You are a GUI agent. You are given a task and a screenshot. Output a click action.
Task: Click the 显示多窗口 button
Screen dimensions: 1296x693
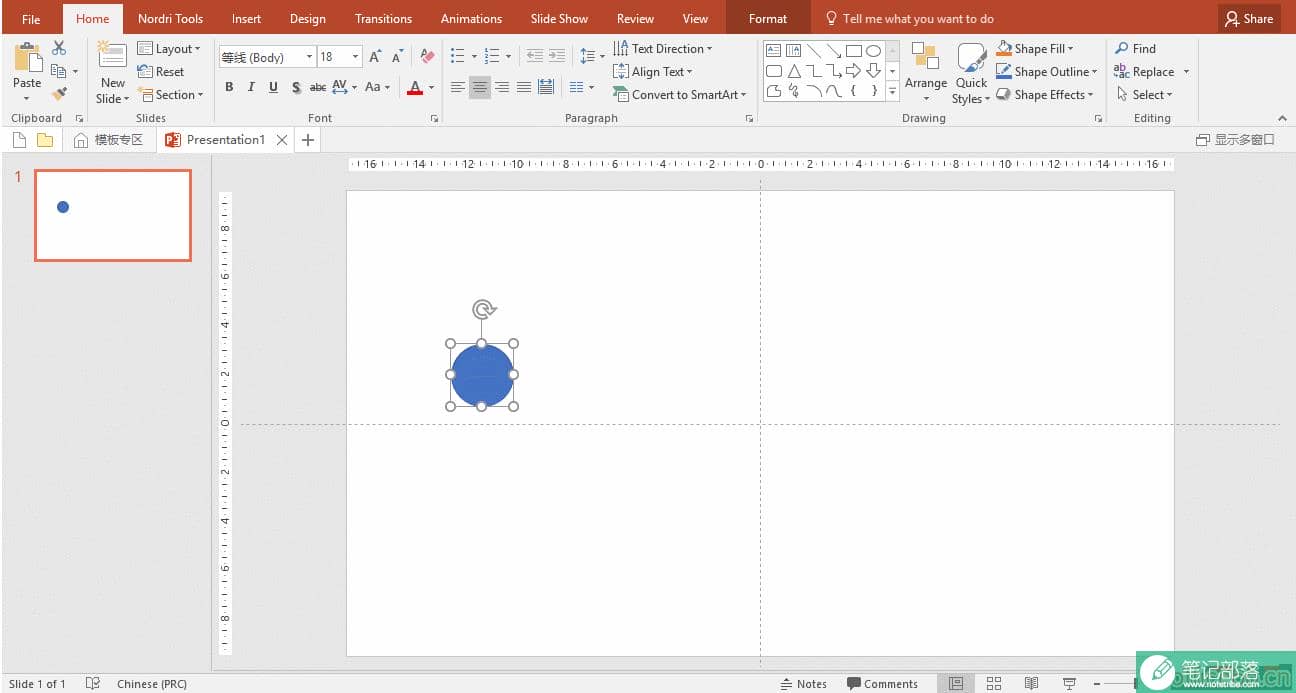pos(1236,140)
